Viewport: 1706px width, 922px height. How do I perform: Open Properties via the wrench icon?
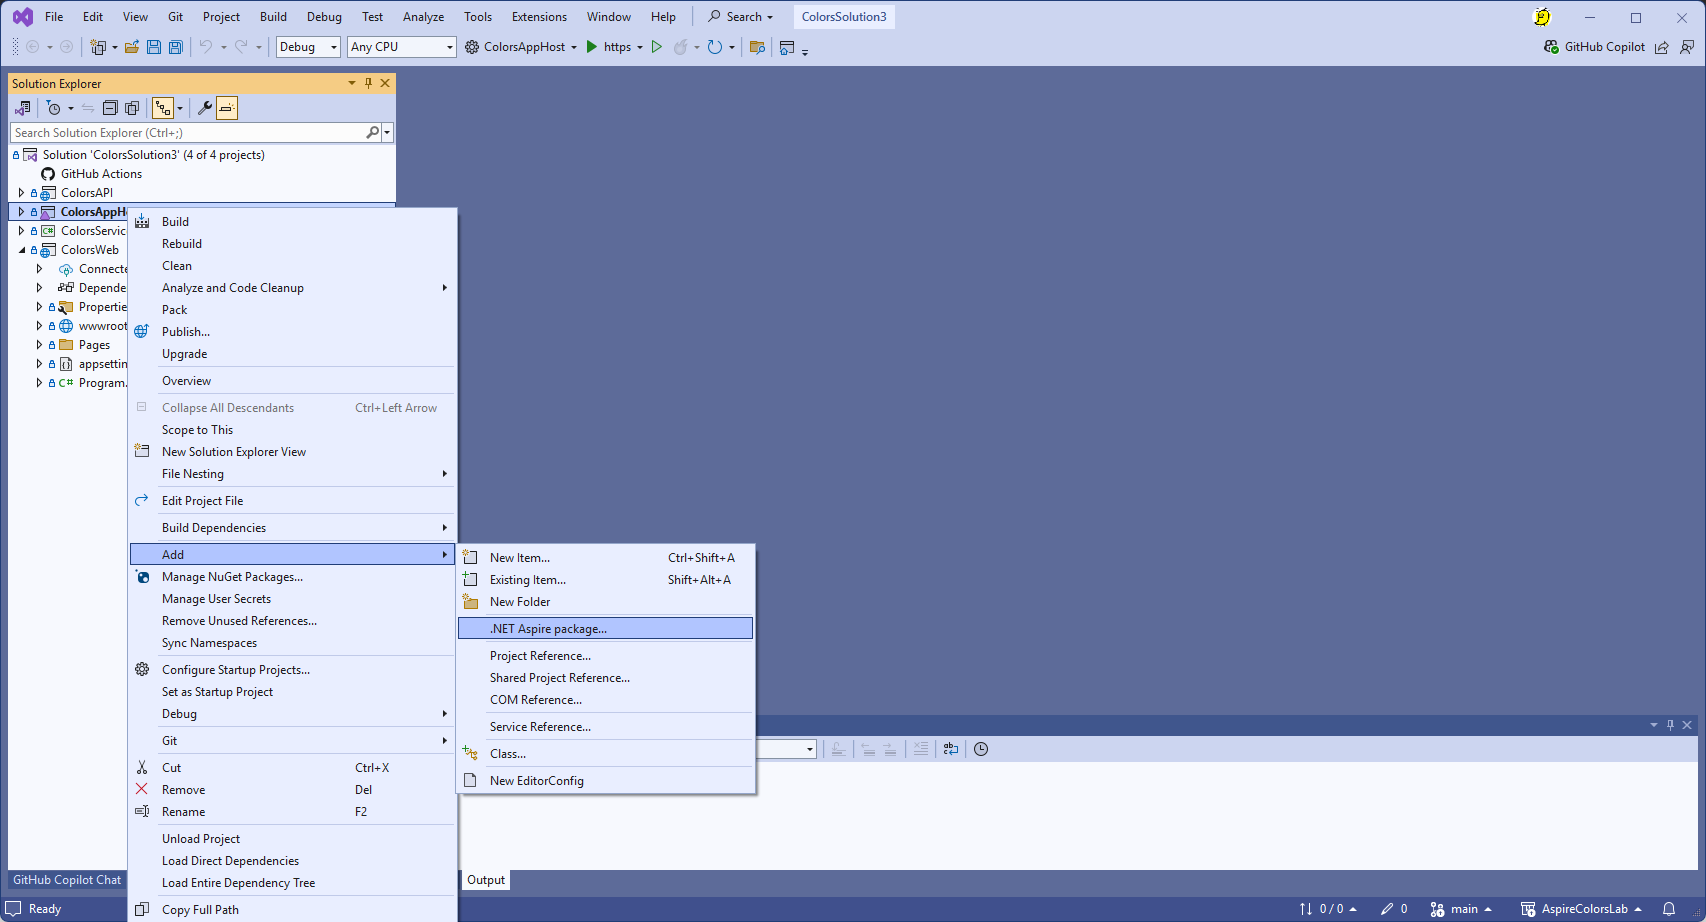point(205,108)
